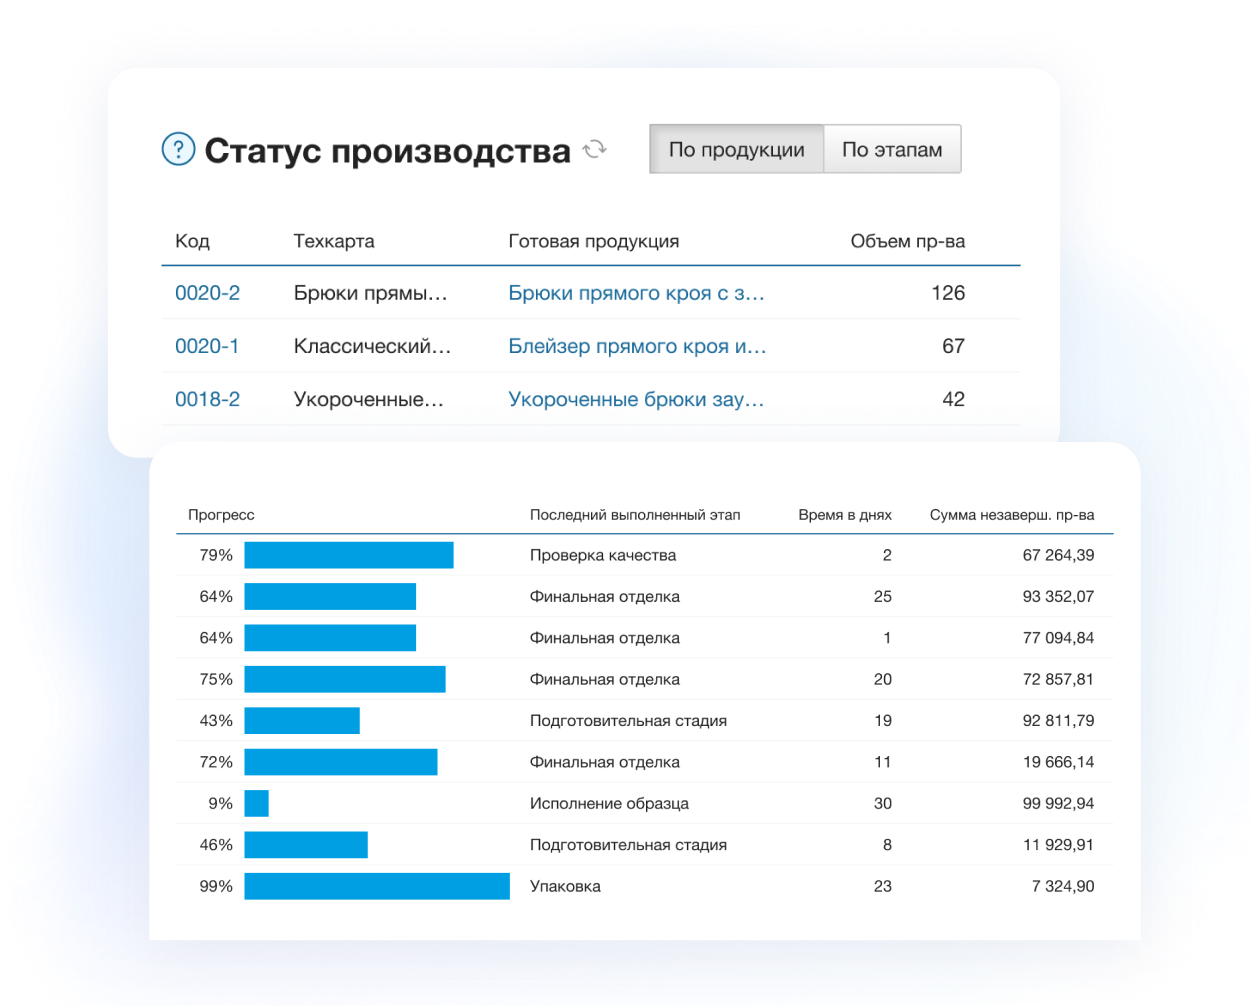Click the «Прогресс» column header
The image size is (1250, 1006).
click(221, 515)
